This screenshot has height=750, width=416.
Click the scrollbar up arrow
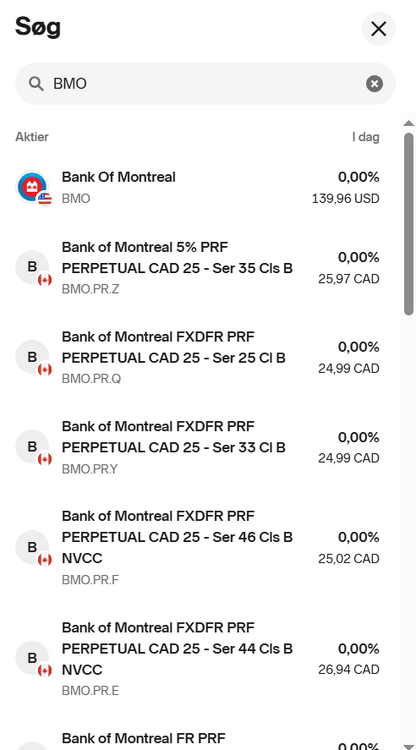coord(408,123)
